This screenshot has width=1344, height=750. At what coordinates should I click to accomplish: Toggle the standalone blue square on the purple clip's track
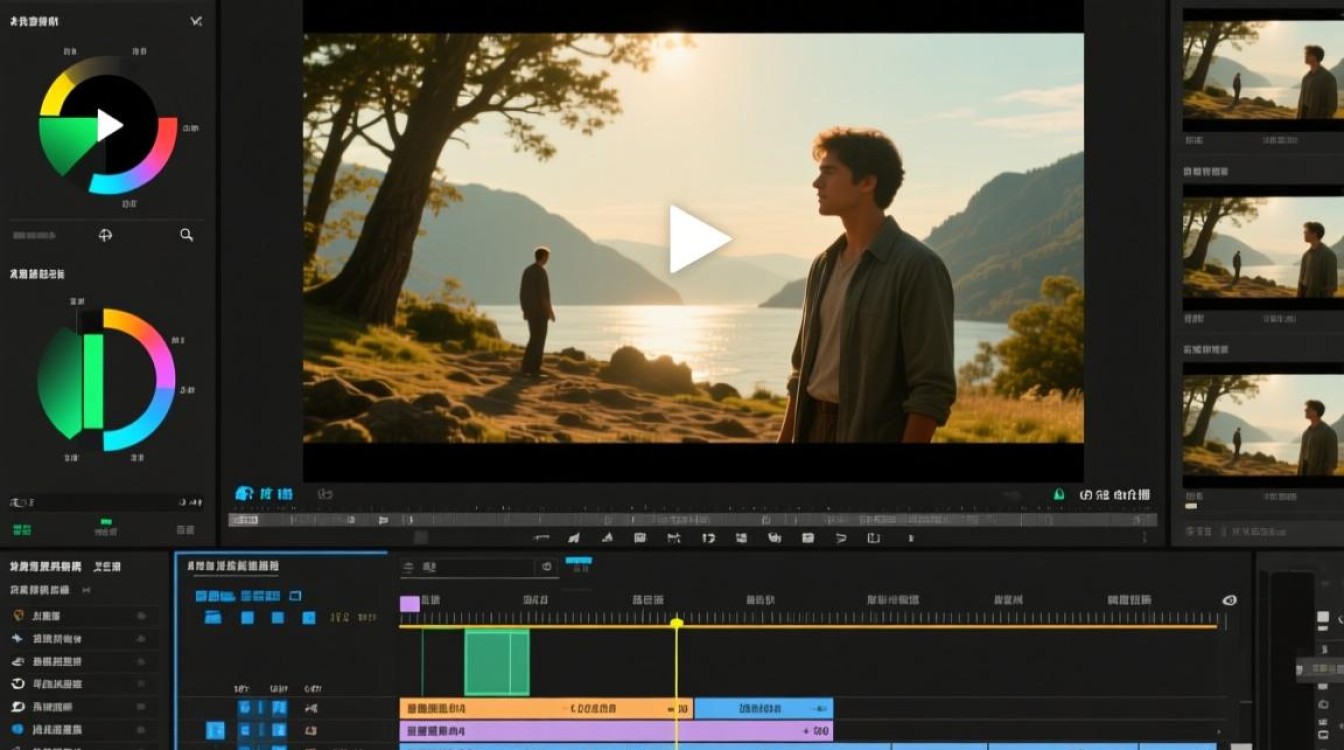(x=215, y=731)
